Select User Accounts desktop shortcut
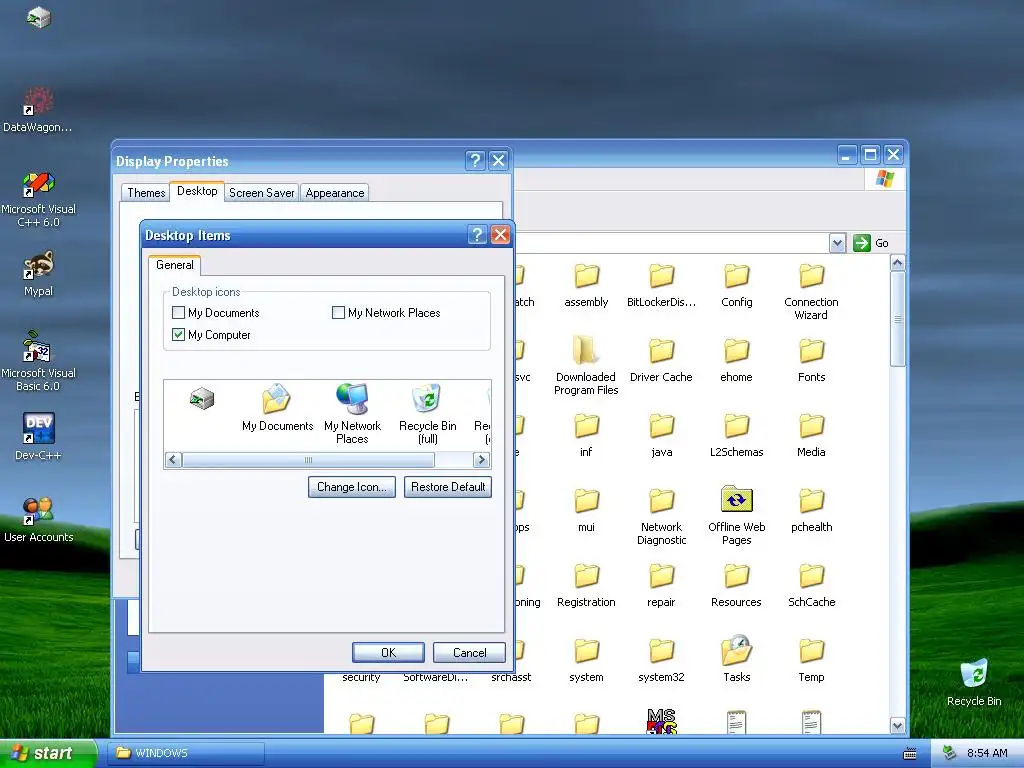Image resolution: width=1024 pixels, height=768 pixels. click(38, 520)
